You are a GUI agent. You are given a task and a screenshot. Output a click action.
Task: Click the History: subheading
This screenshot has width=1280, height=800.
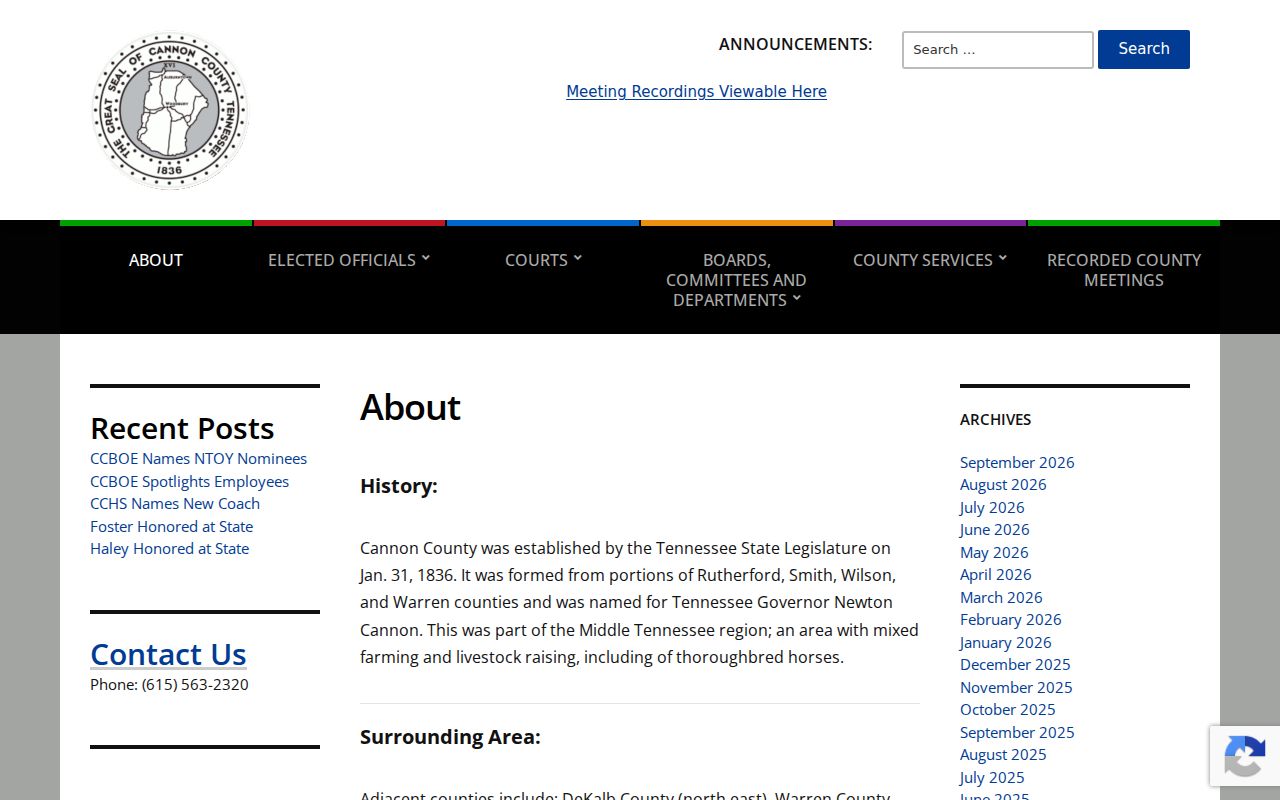tap(399, 486)
